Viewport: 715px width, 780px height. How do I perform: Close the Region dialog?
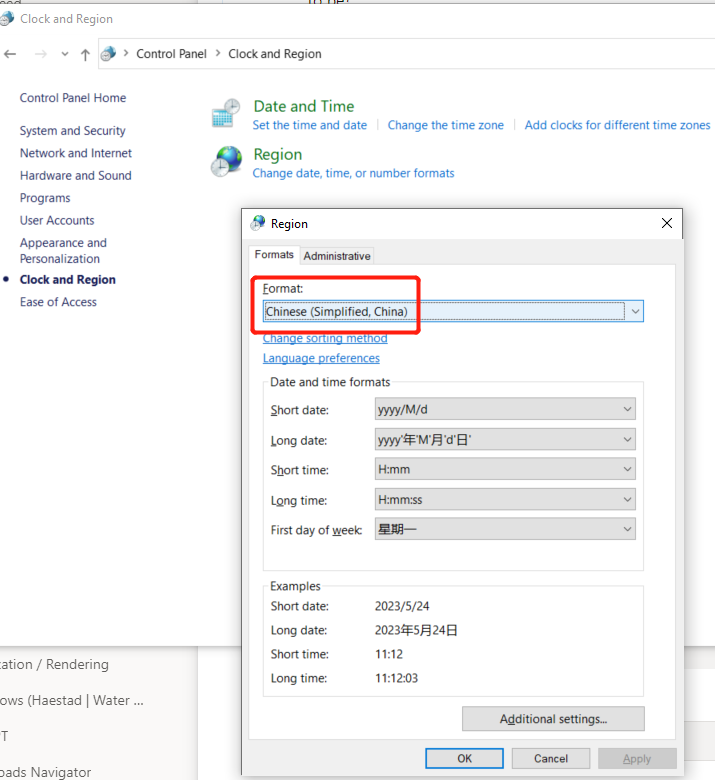coord(667,223)
